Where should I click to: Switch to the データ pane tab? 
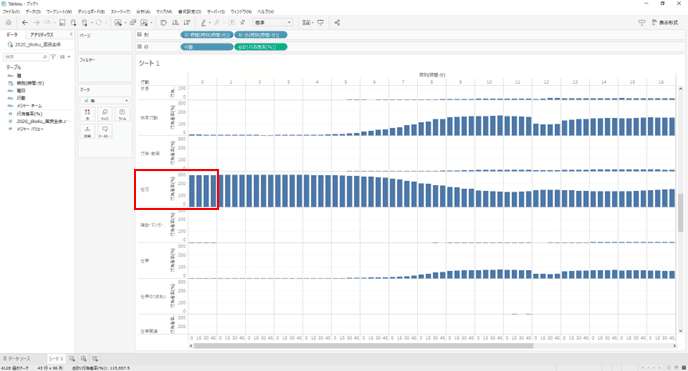coord(12,35)
